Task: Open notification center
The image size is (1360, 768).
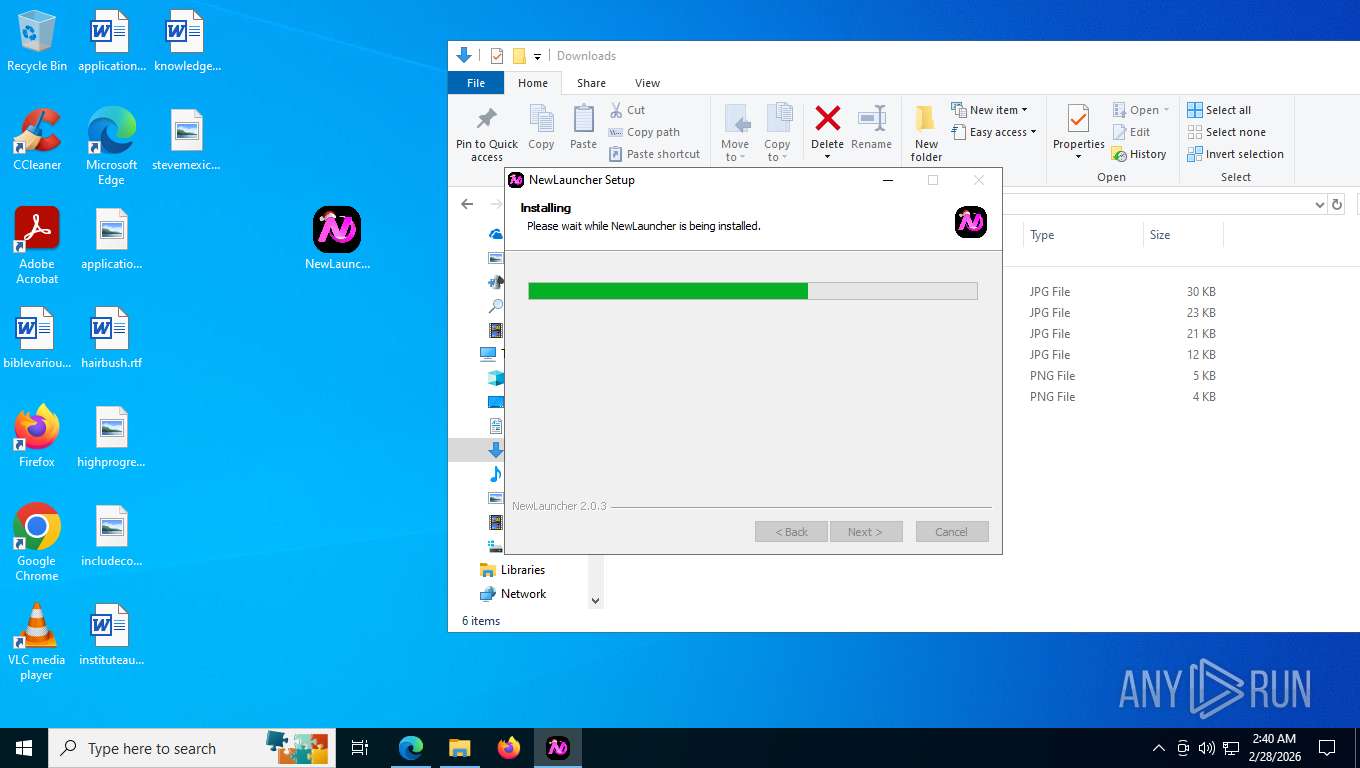Action: pyautogui.click(x=1327, y=748)
